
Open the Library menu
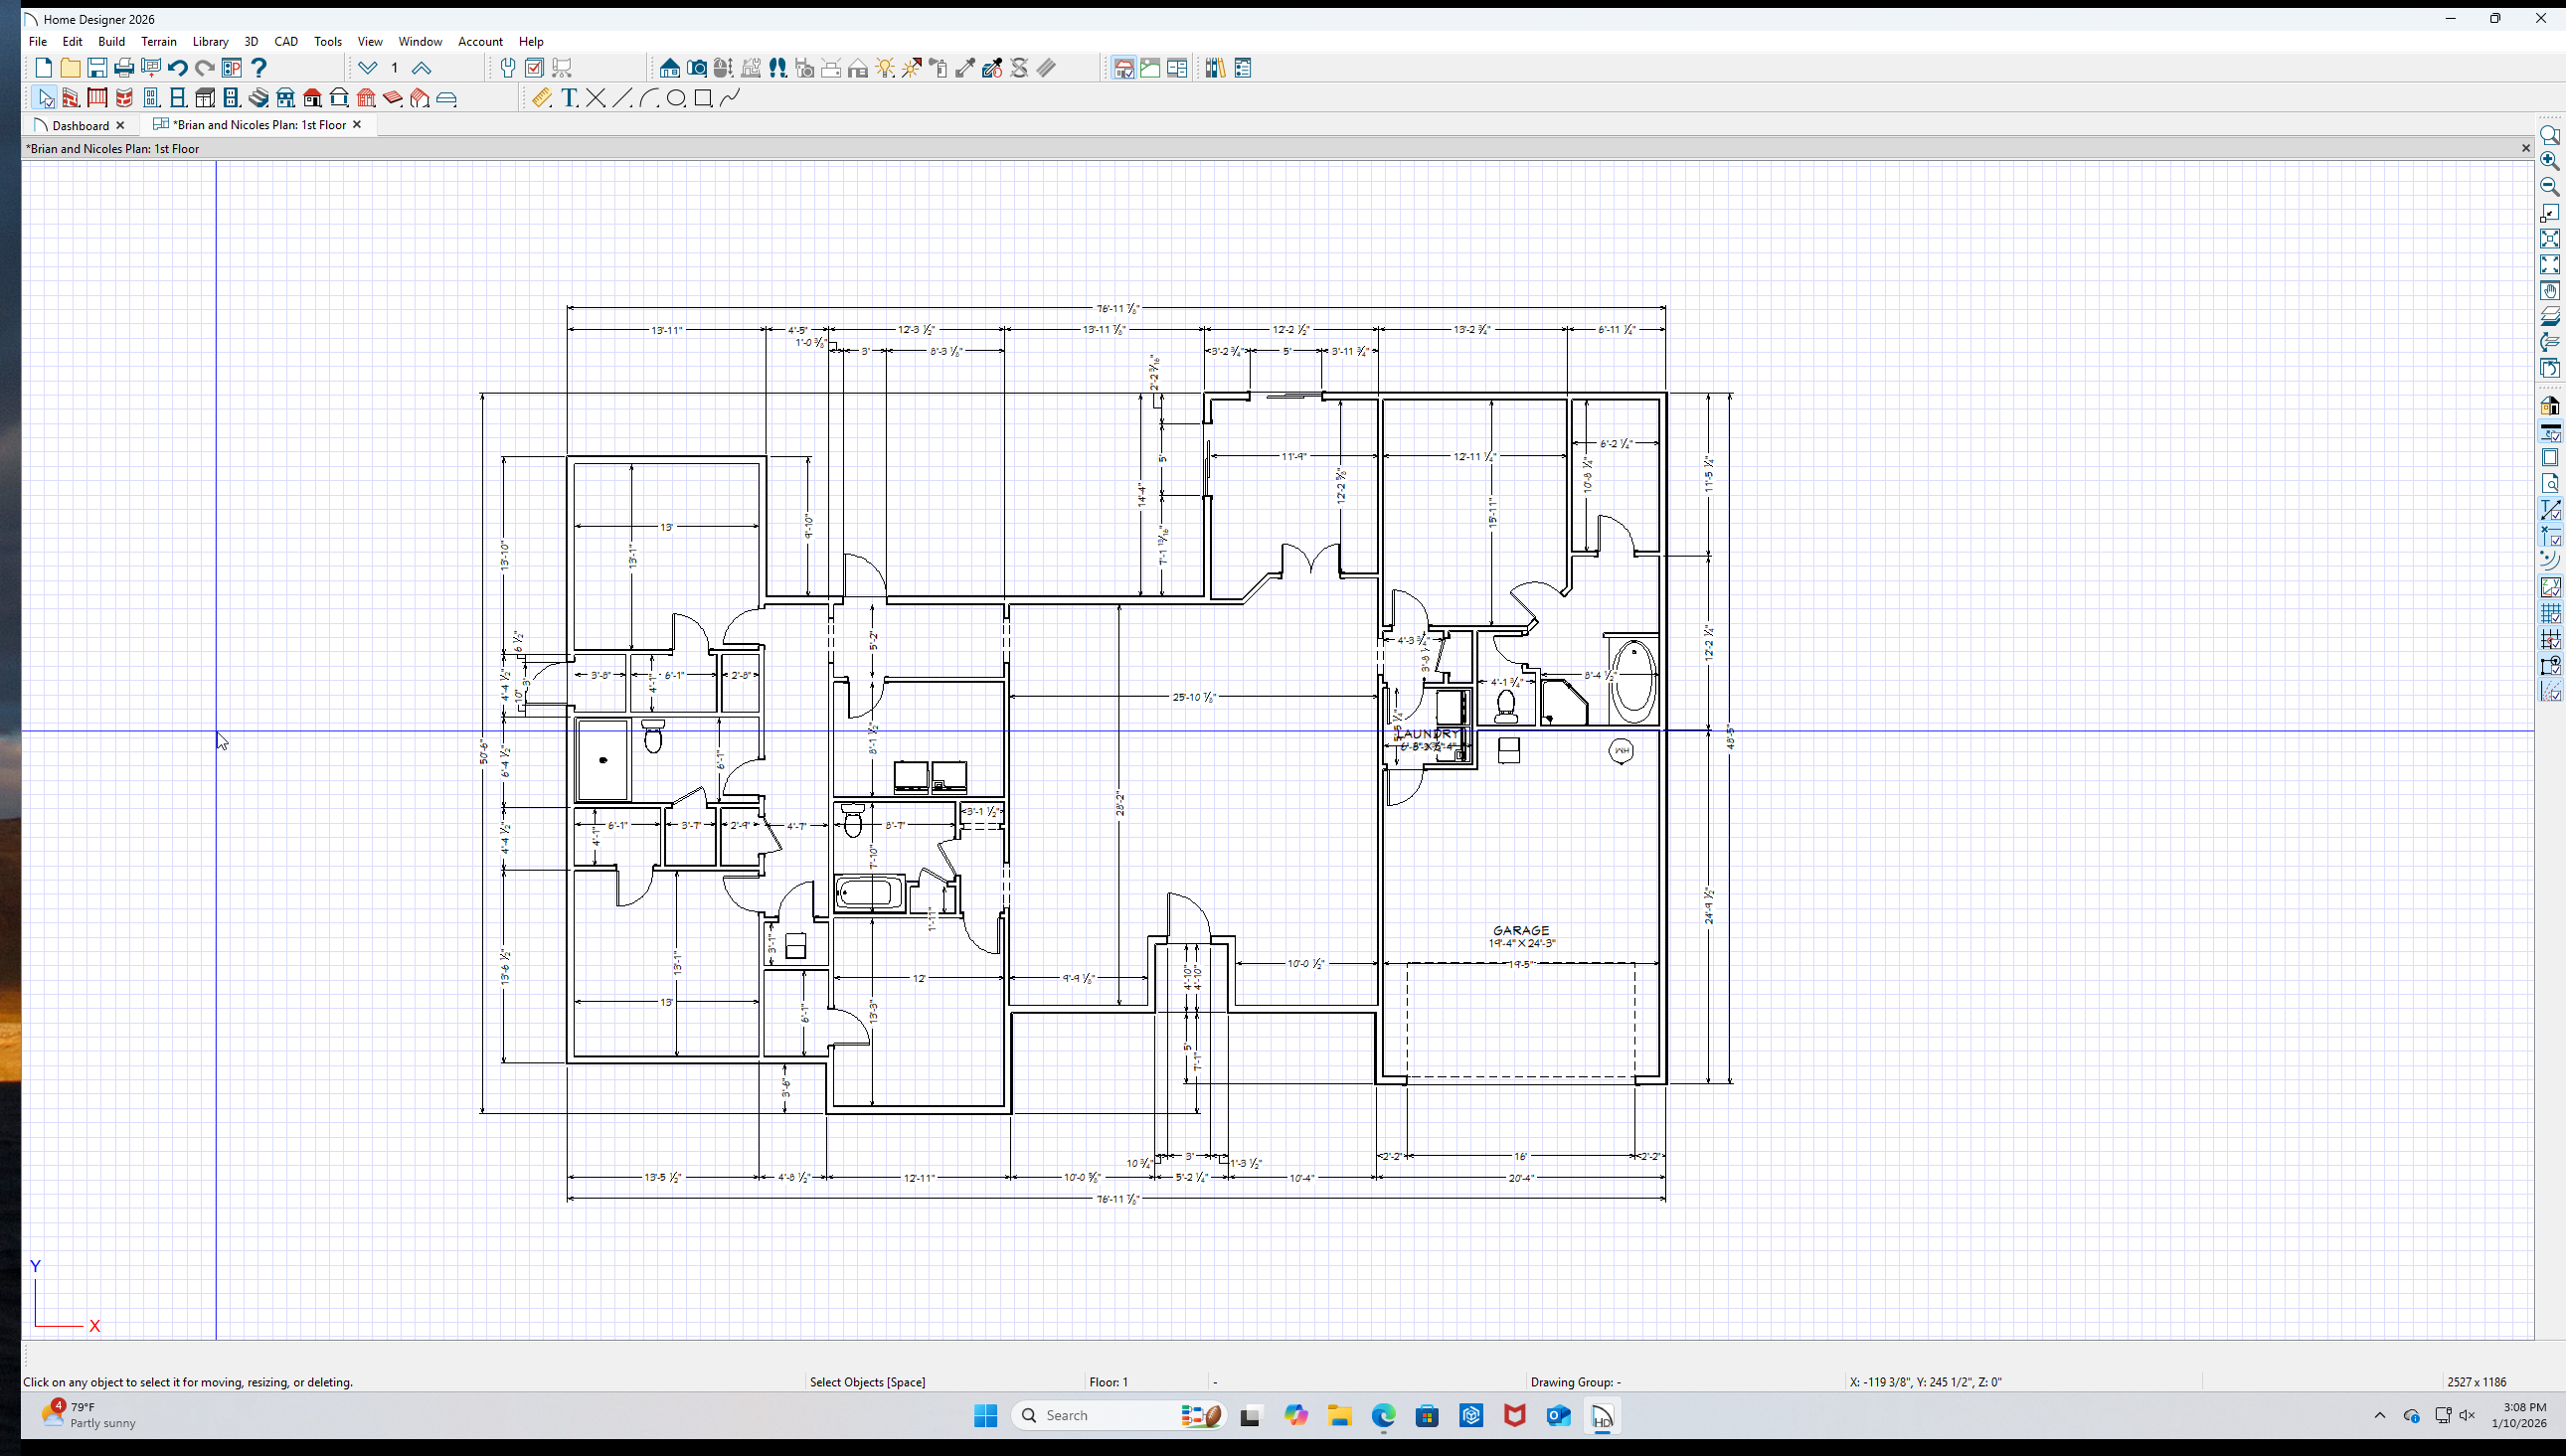coord(210,41)
